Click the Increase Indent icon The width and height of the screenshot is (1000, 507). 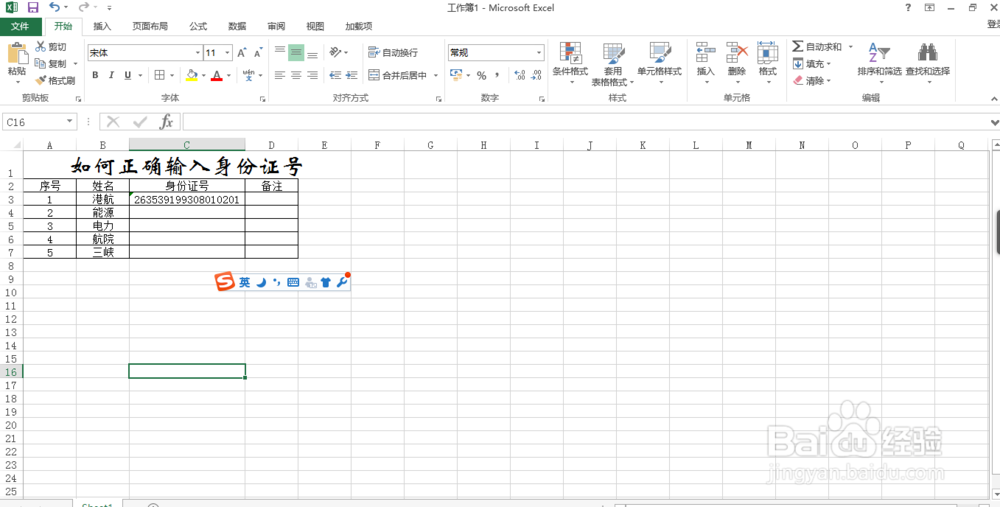pyautogui.click(x=351, y=75)
